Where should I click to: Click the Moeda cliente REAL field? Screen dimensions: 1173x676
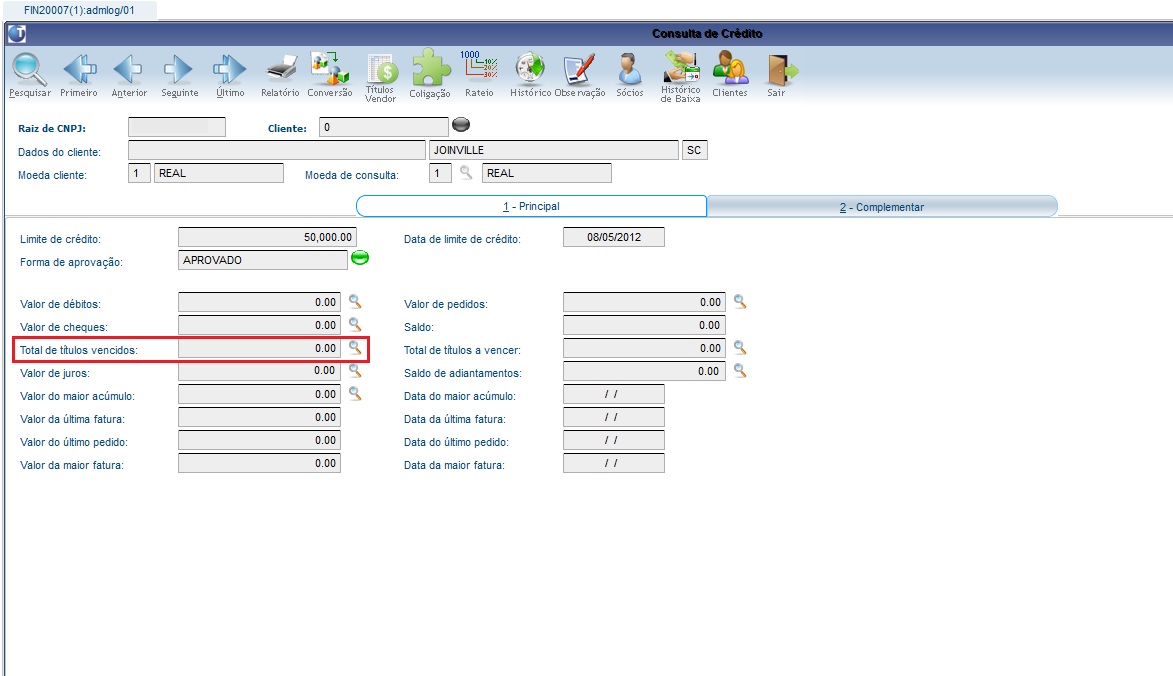coord(219,173)
